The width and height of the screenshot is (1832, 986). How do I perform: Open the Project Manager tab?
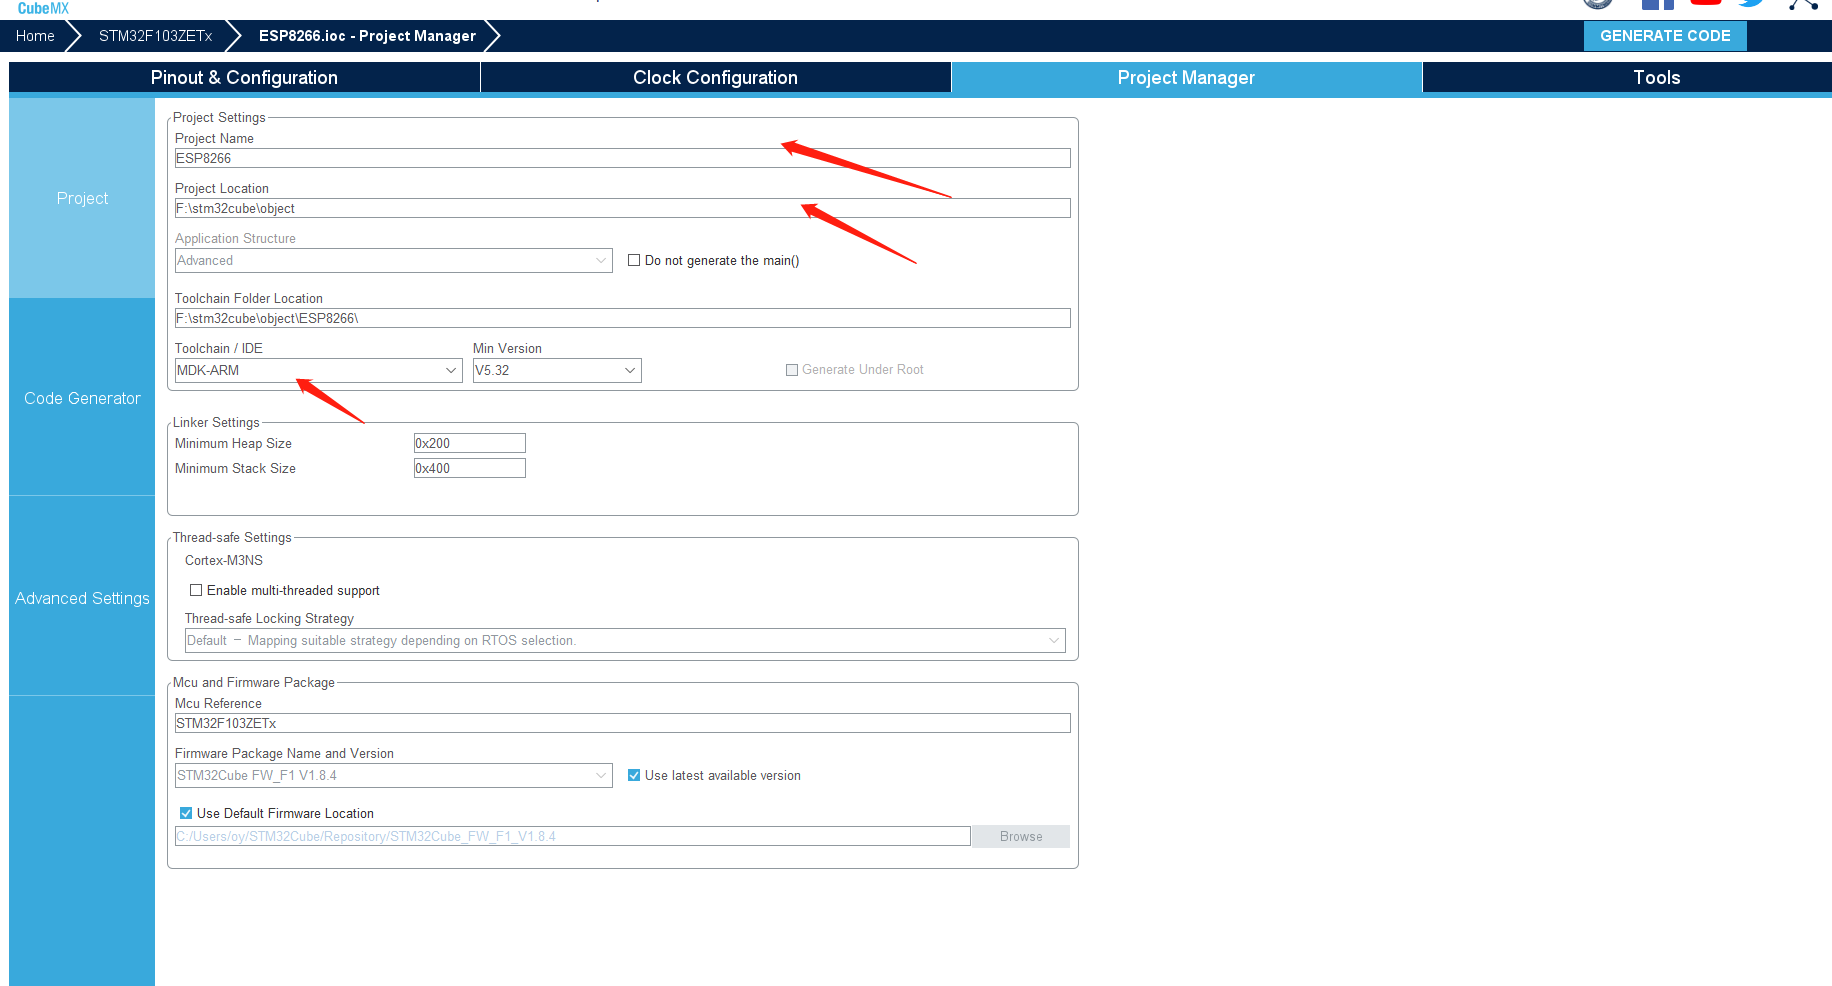pyautogui.click(x=1186, y=77)
